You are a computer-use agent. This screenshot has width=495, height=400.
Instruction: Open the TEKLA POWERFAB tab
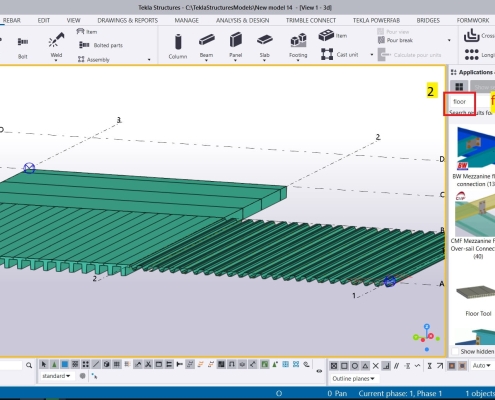pyautogui.click(x=376, y=20)
